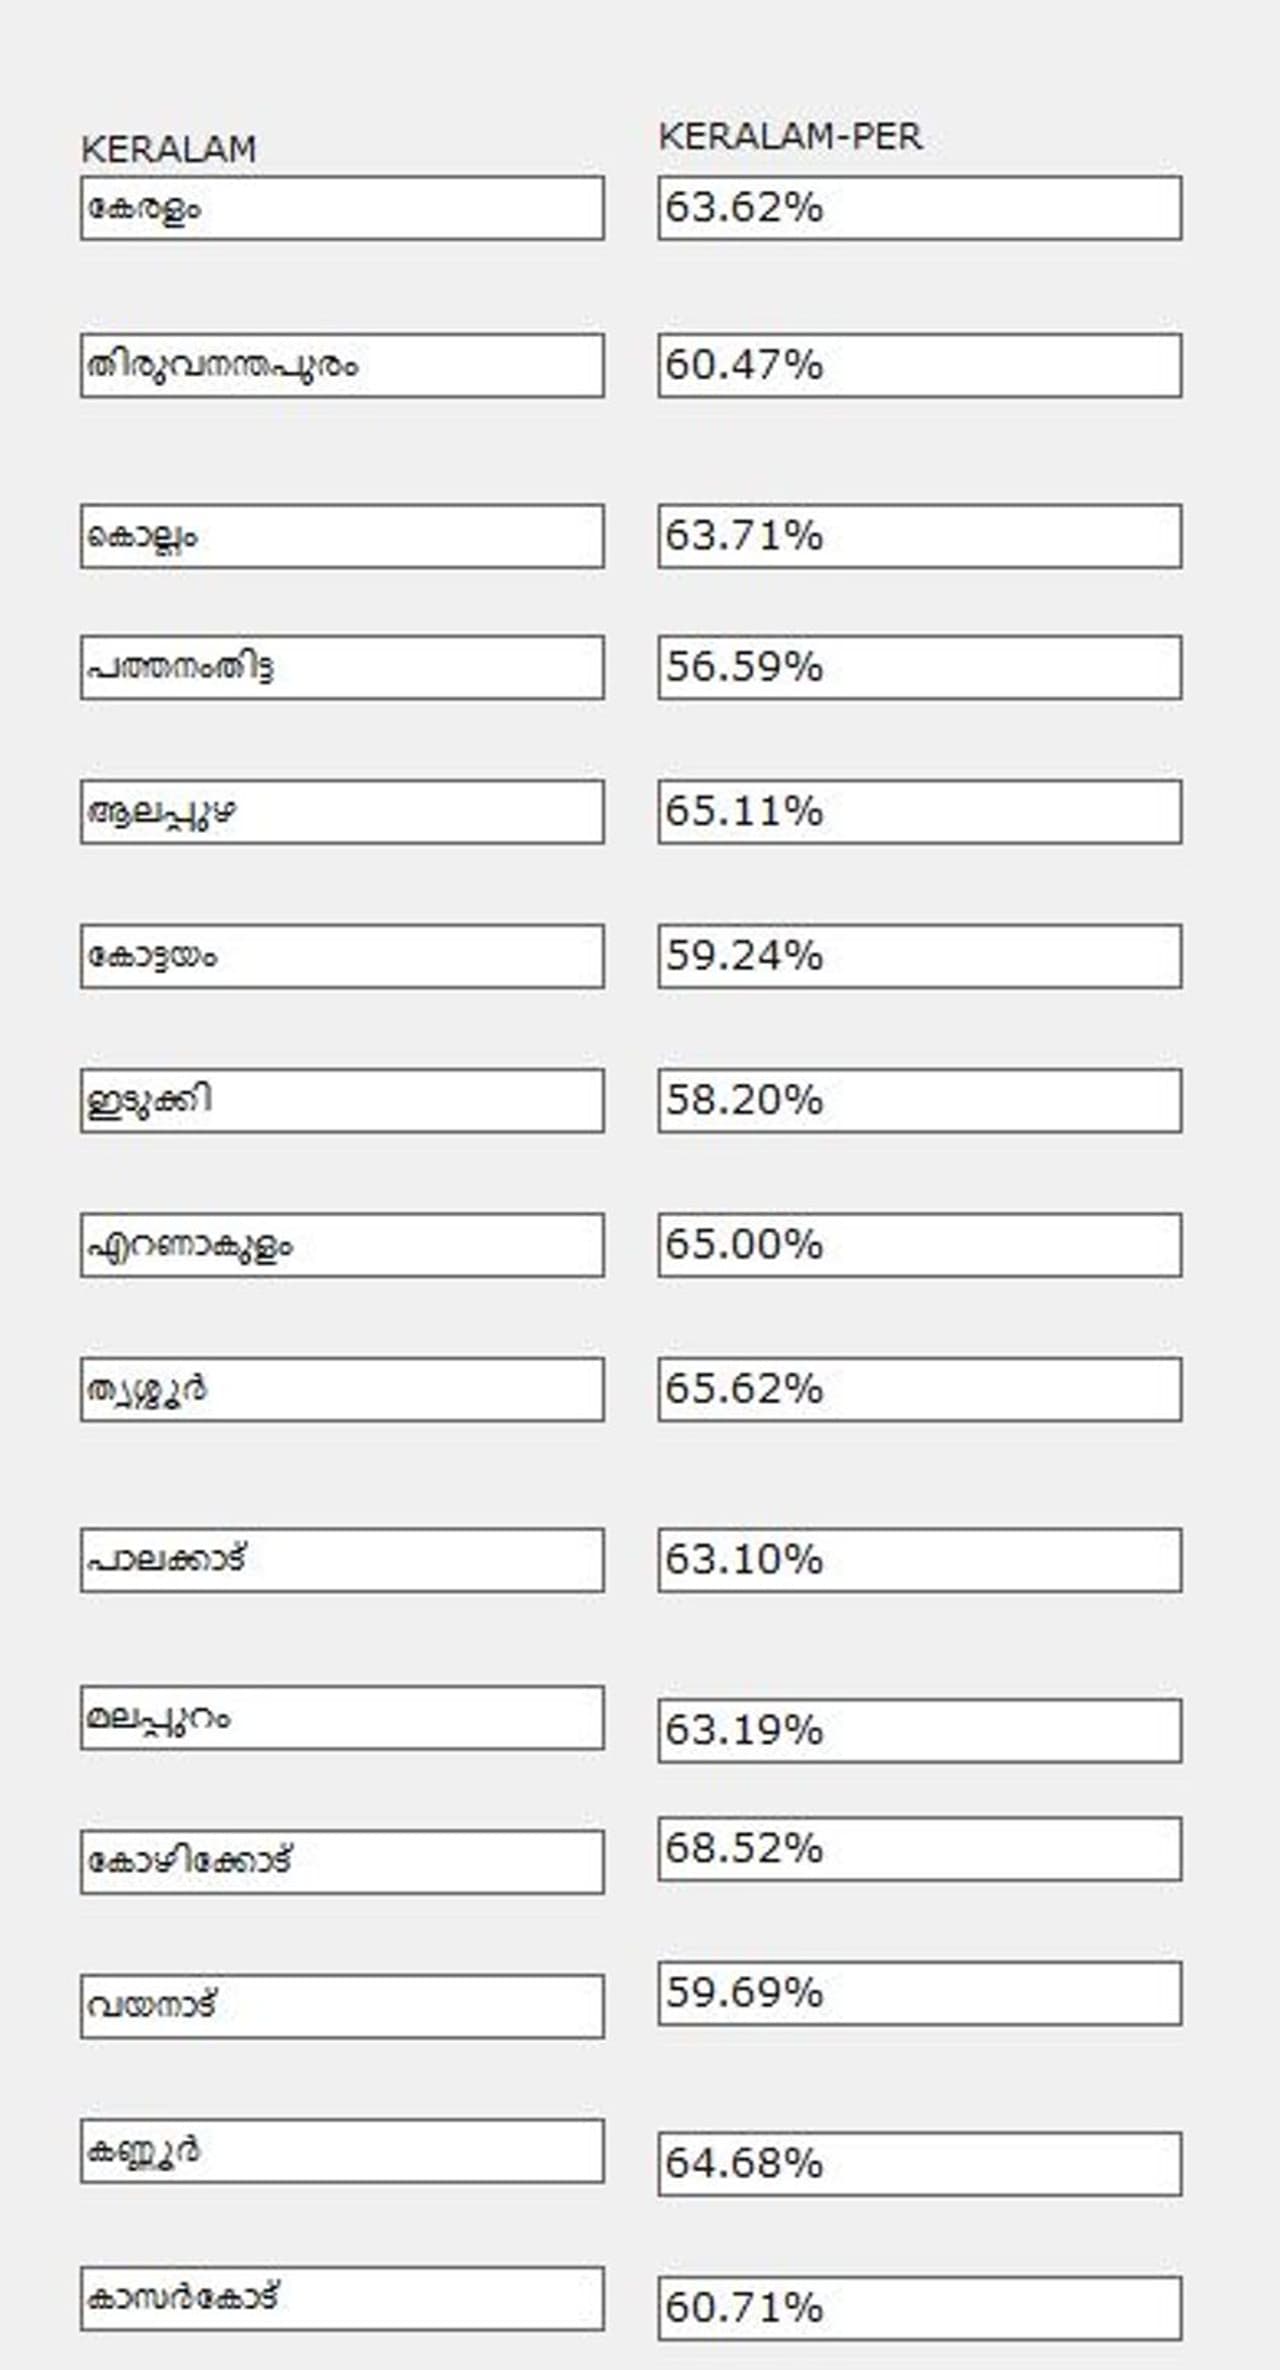The image size is (1280, 2370).
Task: Click the 68.52% percentage box
Action: click(919, 1849)
